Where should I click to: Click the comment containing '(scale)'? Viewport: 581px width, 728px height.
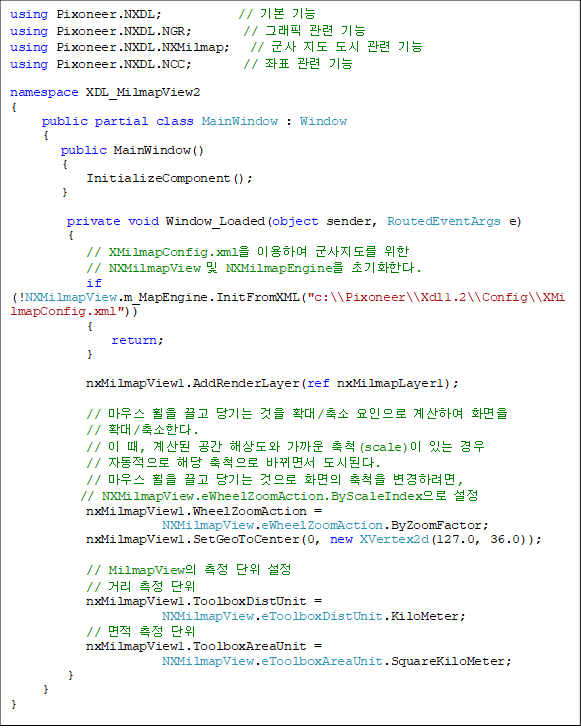coord(286,447)
